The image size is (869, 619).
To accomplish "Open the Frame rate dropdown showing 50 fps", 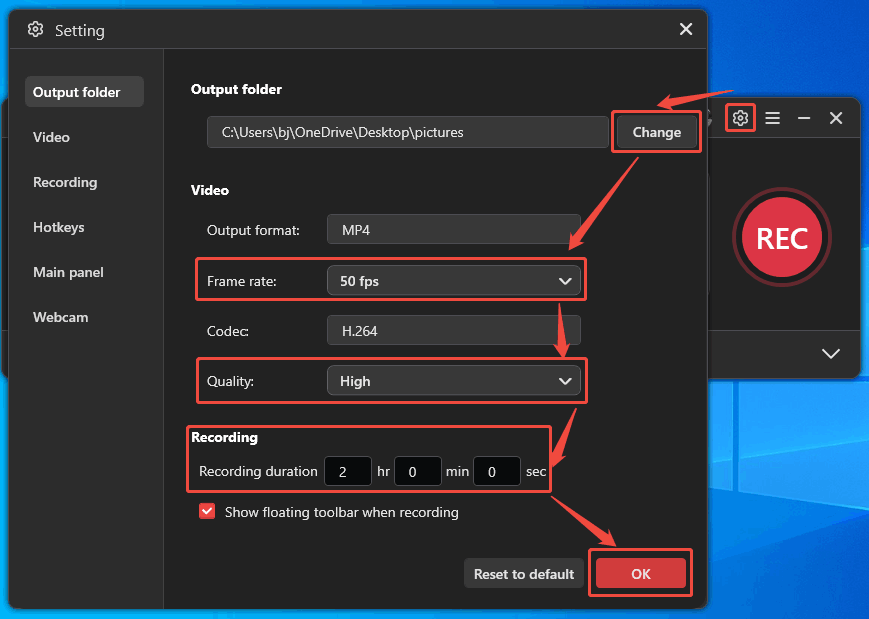I will (454, 280).
